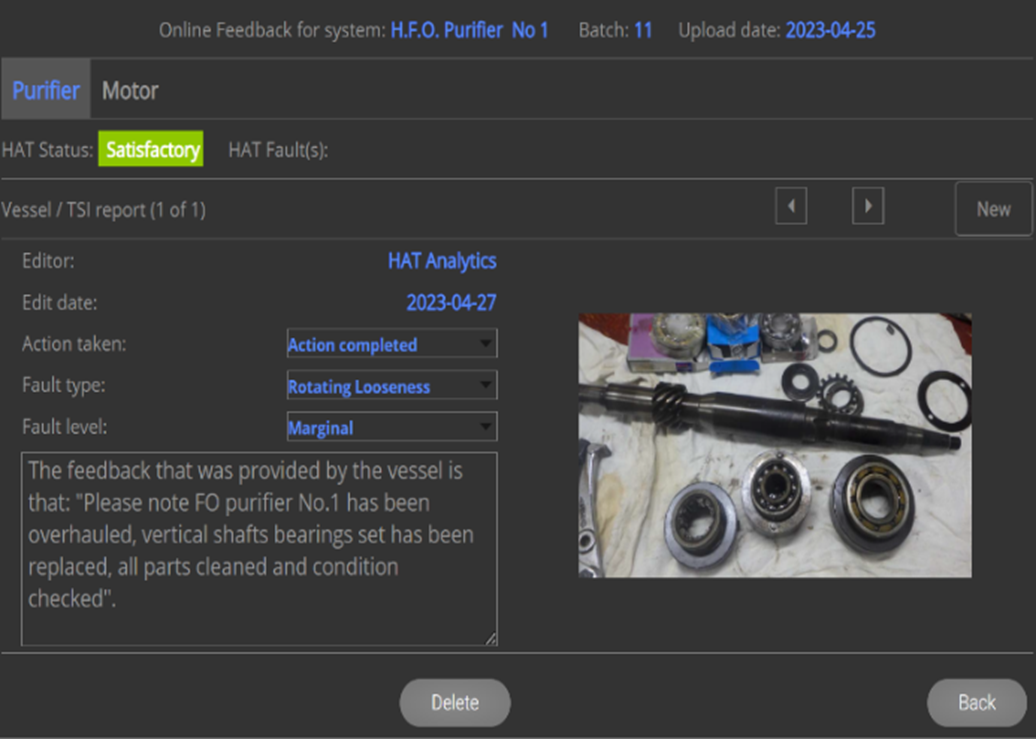1036x739 pixels.
Task: Click the green Satisfactory status badge
Action: coord(150,150)
